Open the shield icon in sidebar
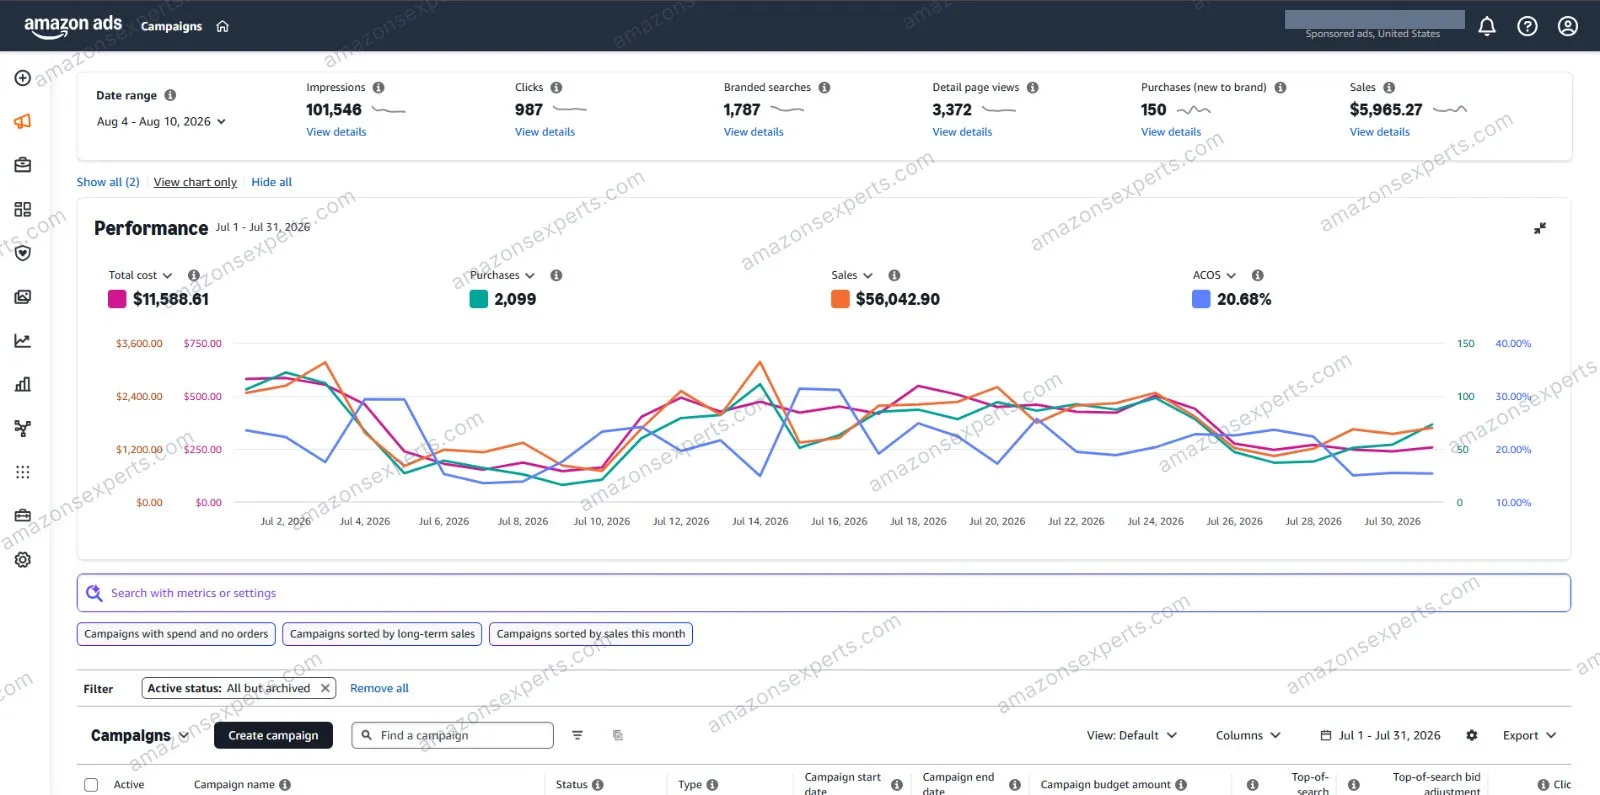The width and height of the screenshot is (1600, 795). click(23, 253)
